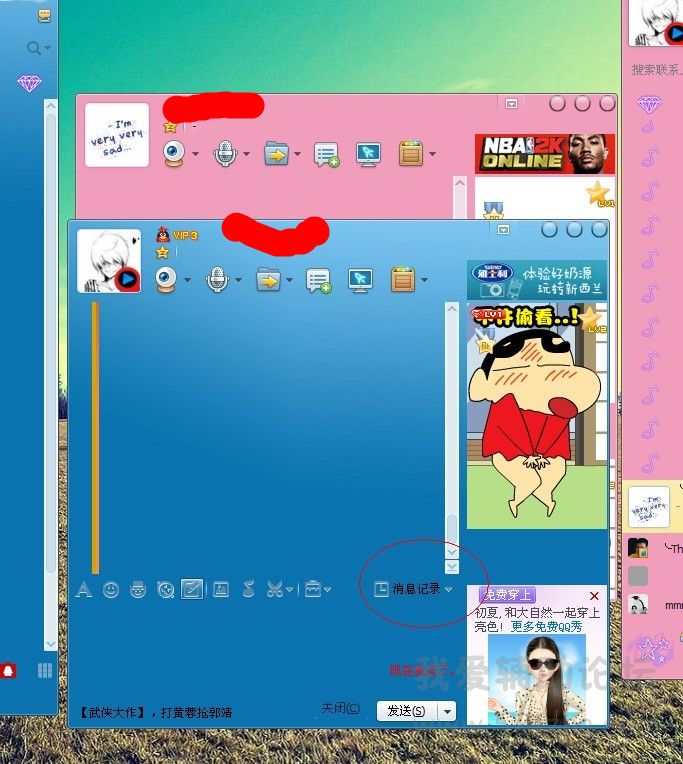Click the search magnifier in left panel
Viewport: 683px width, 764px height.
(x=34, y=48)
